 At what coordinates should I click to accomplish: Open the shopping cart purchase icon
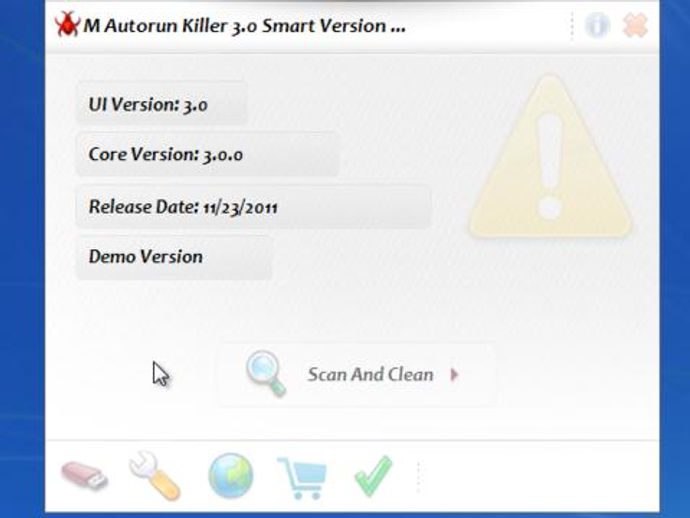click(x=302, y=478)
